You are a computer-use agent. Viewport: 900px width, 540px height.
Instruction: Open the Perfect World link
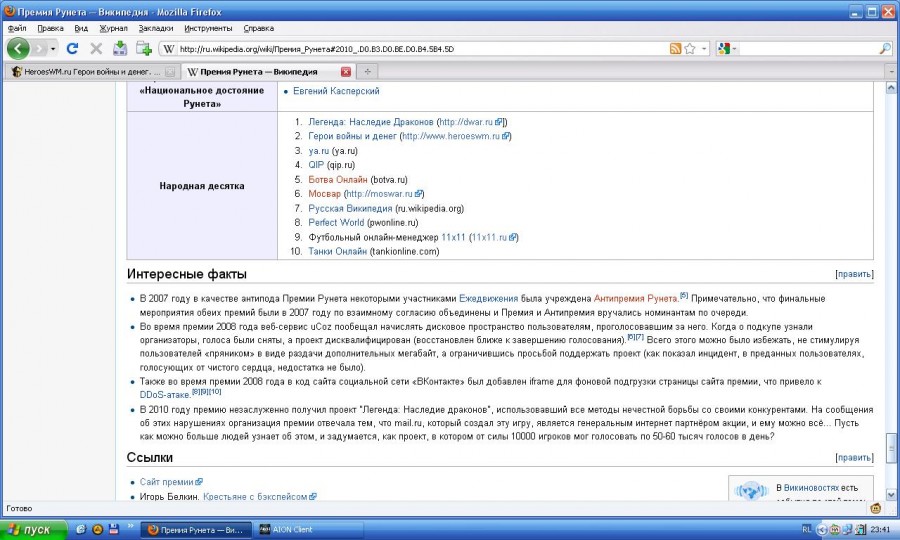(336, 223)
